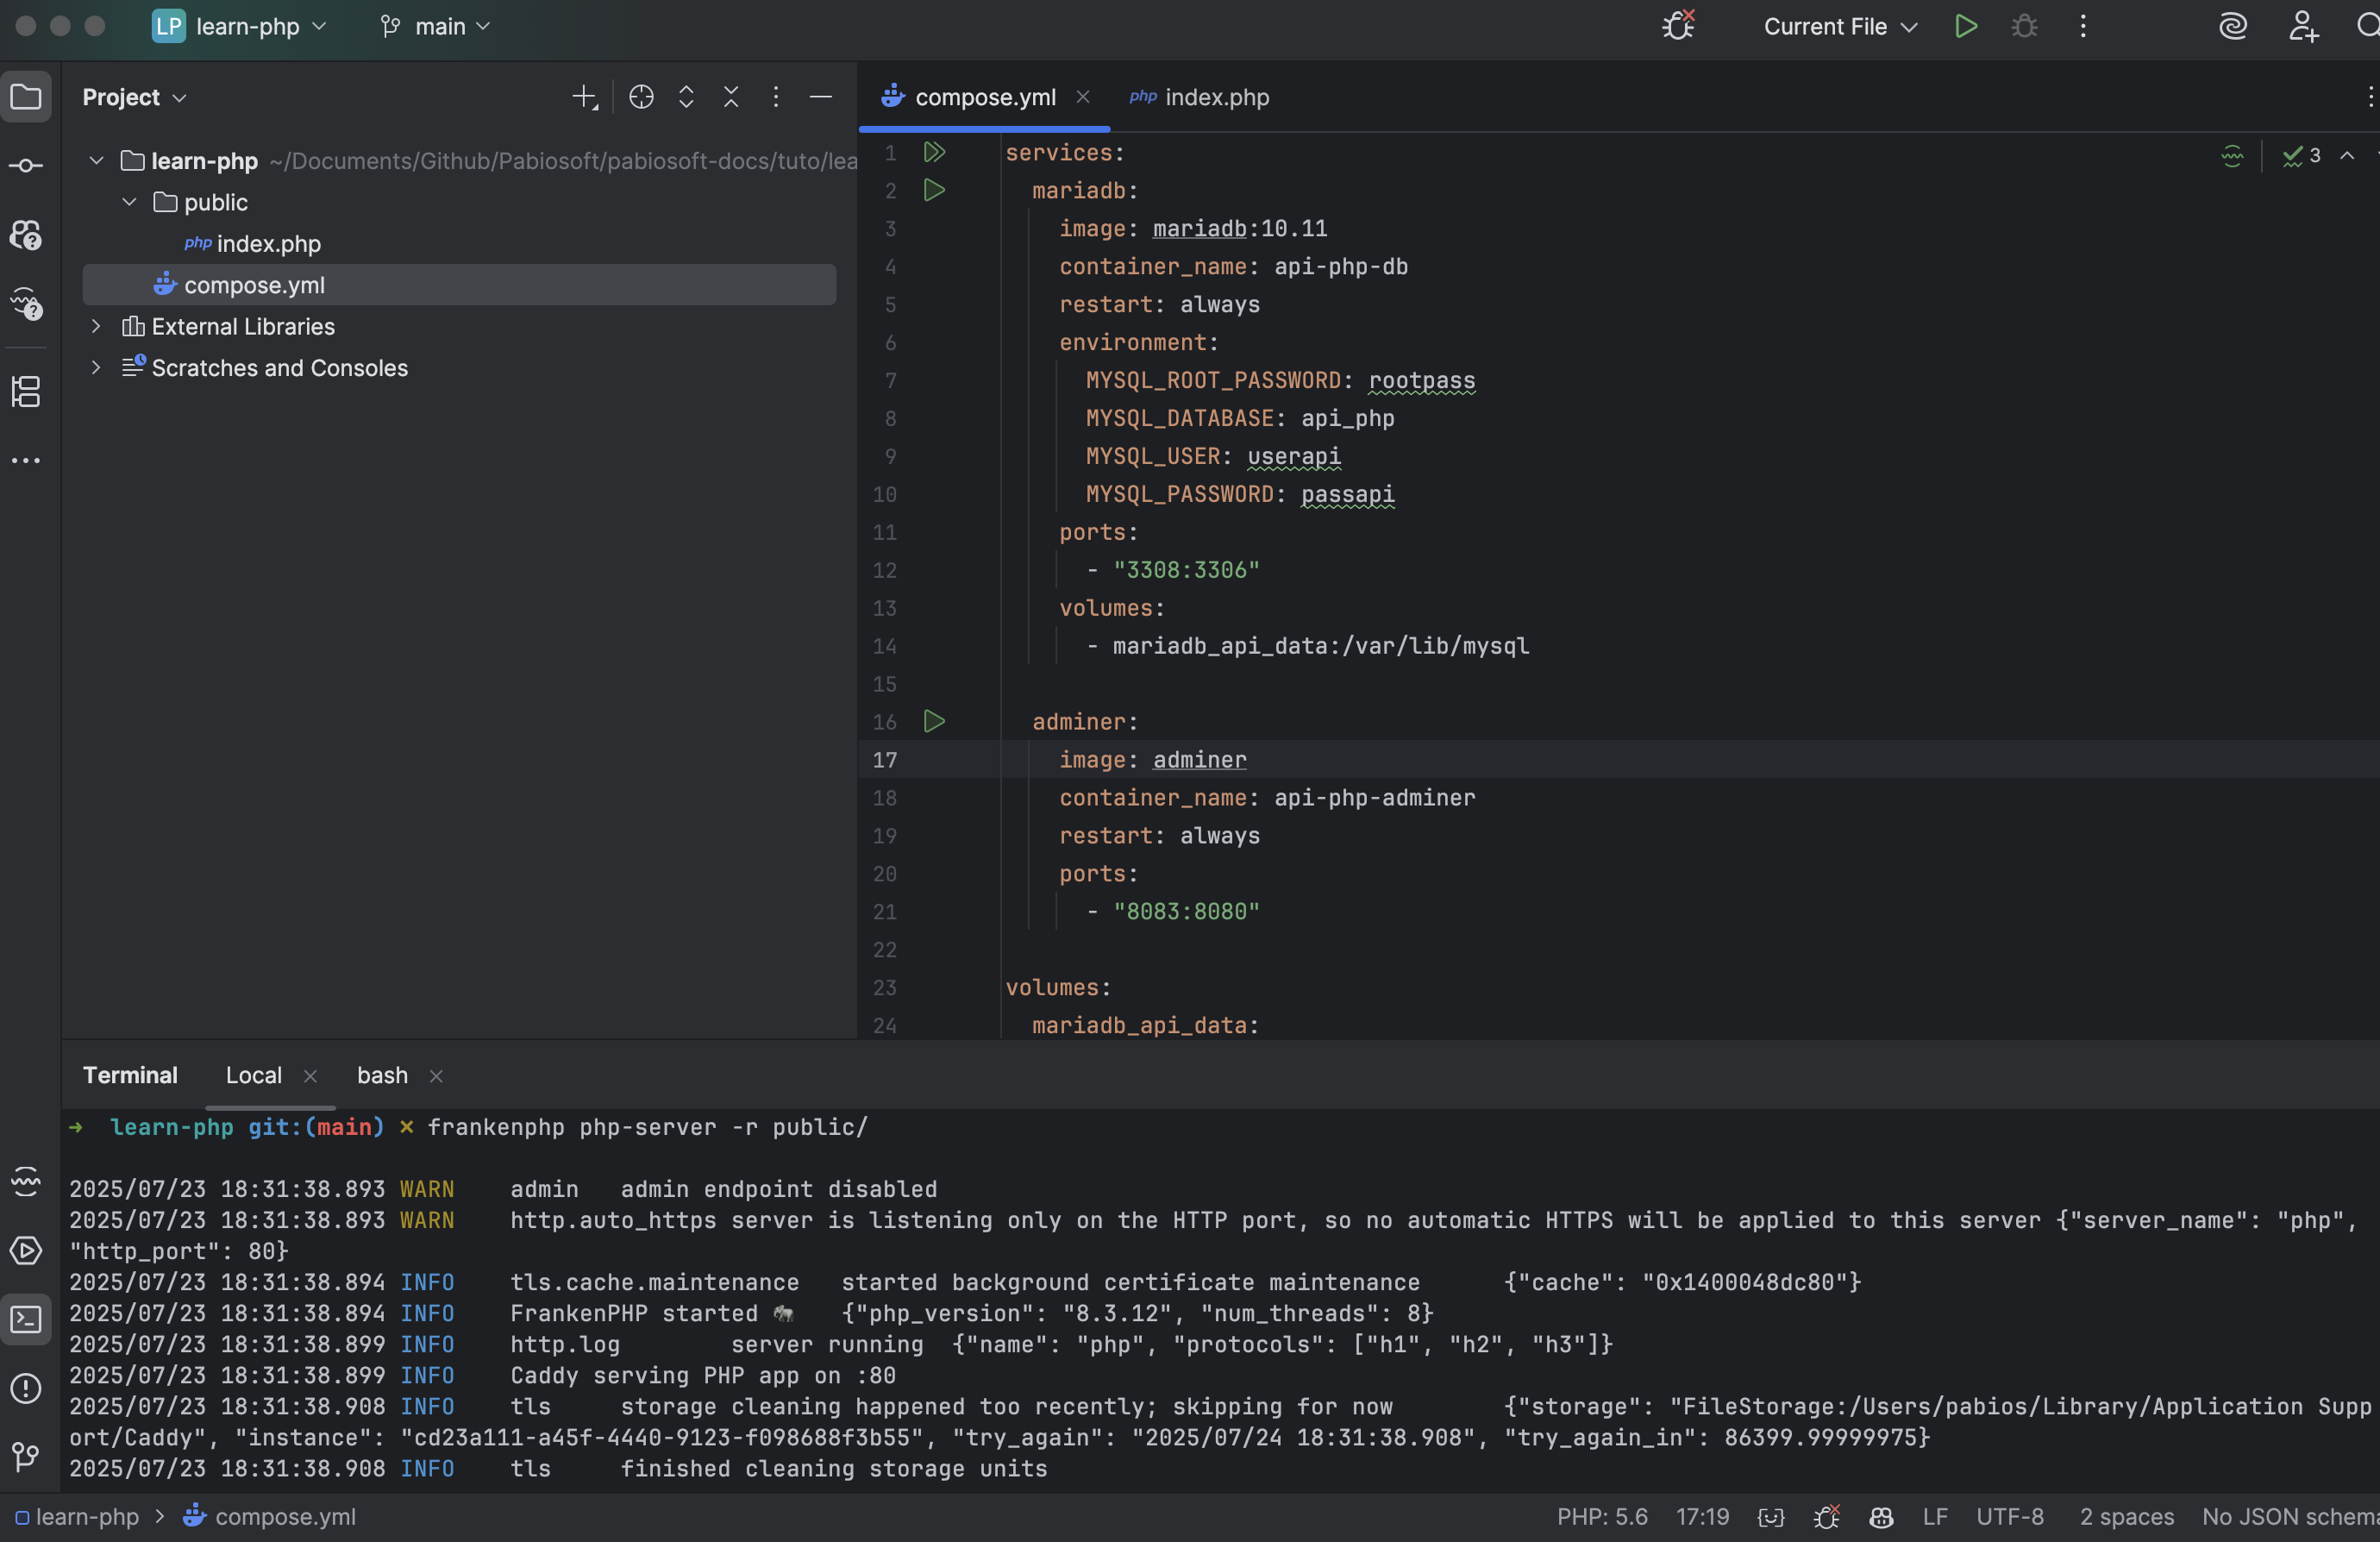Screen dimensions: 2380x1542
Task: Open the Commit tool window icon
Action: [26, 166]
